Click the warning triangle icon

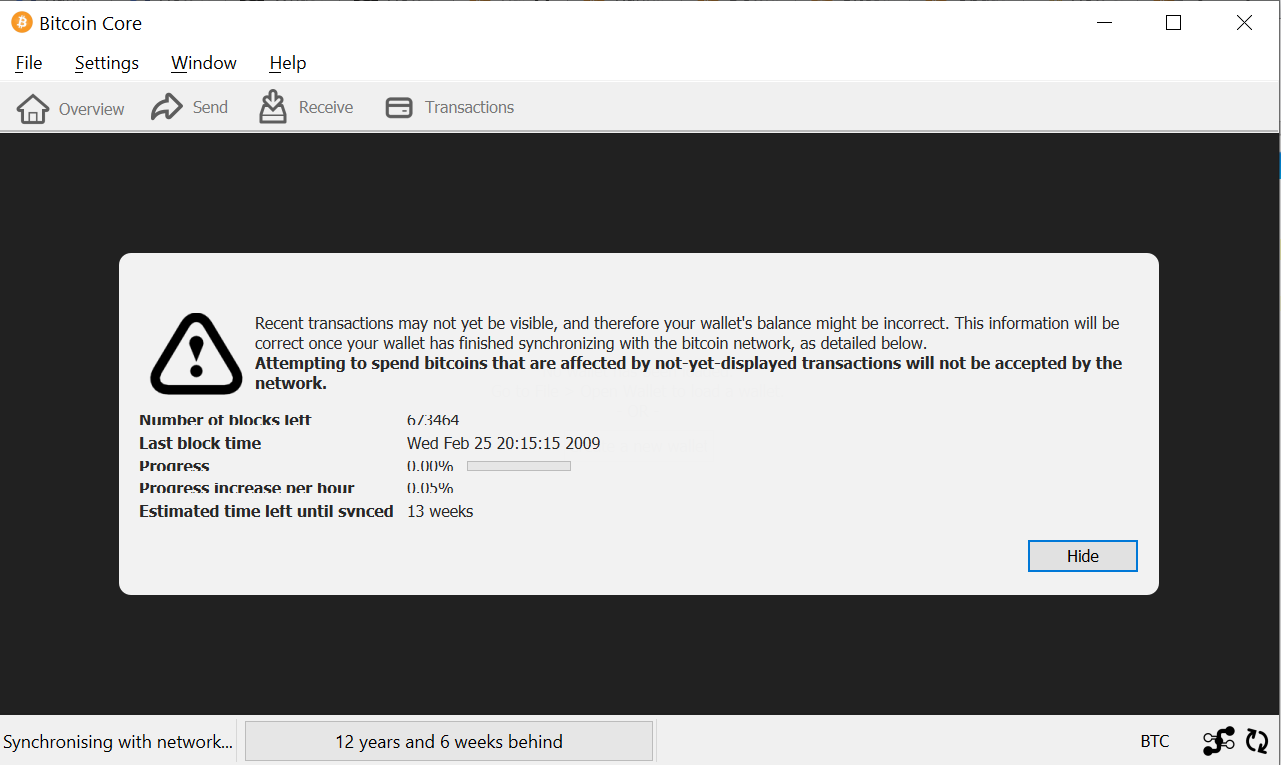point(196,353)
